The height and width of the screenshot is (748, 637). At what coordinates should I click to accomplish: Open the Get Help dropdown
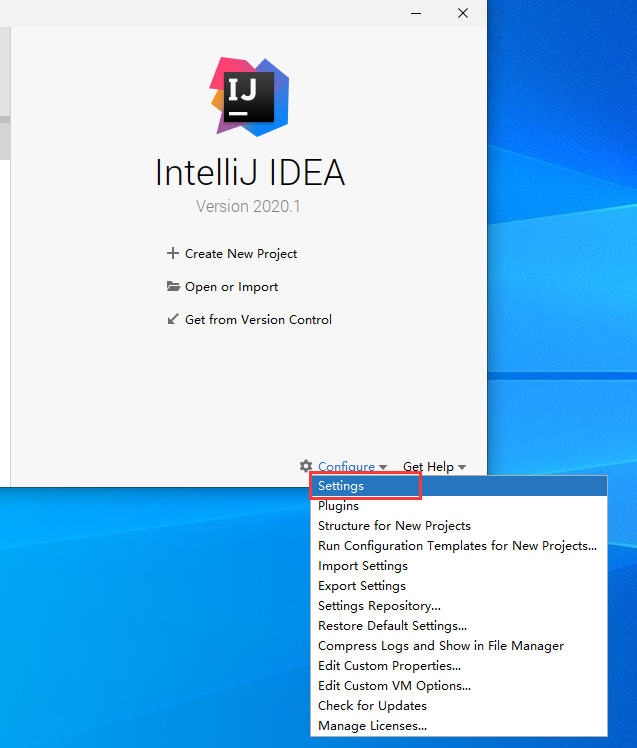(x=428, y=467)
